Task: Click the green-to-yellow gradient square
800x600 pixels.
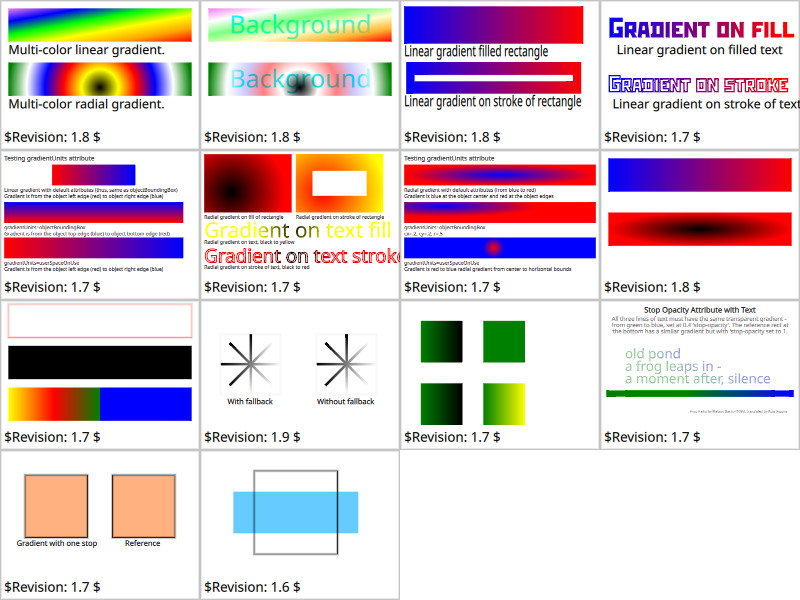Action: pos(503,403)
